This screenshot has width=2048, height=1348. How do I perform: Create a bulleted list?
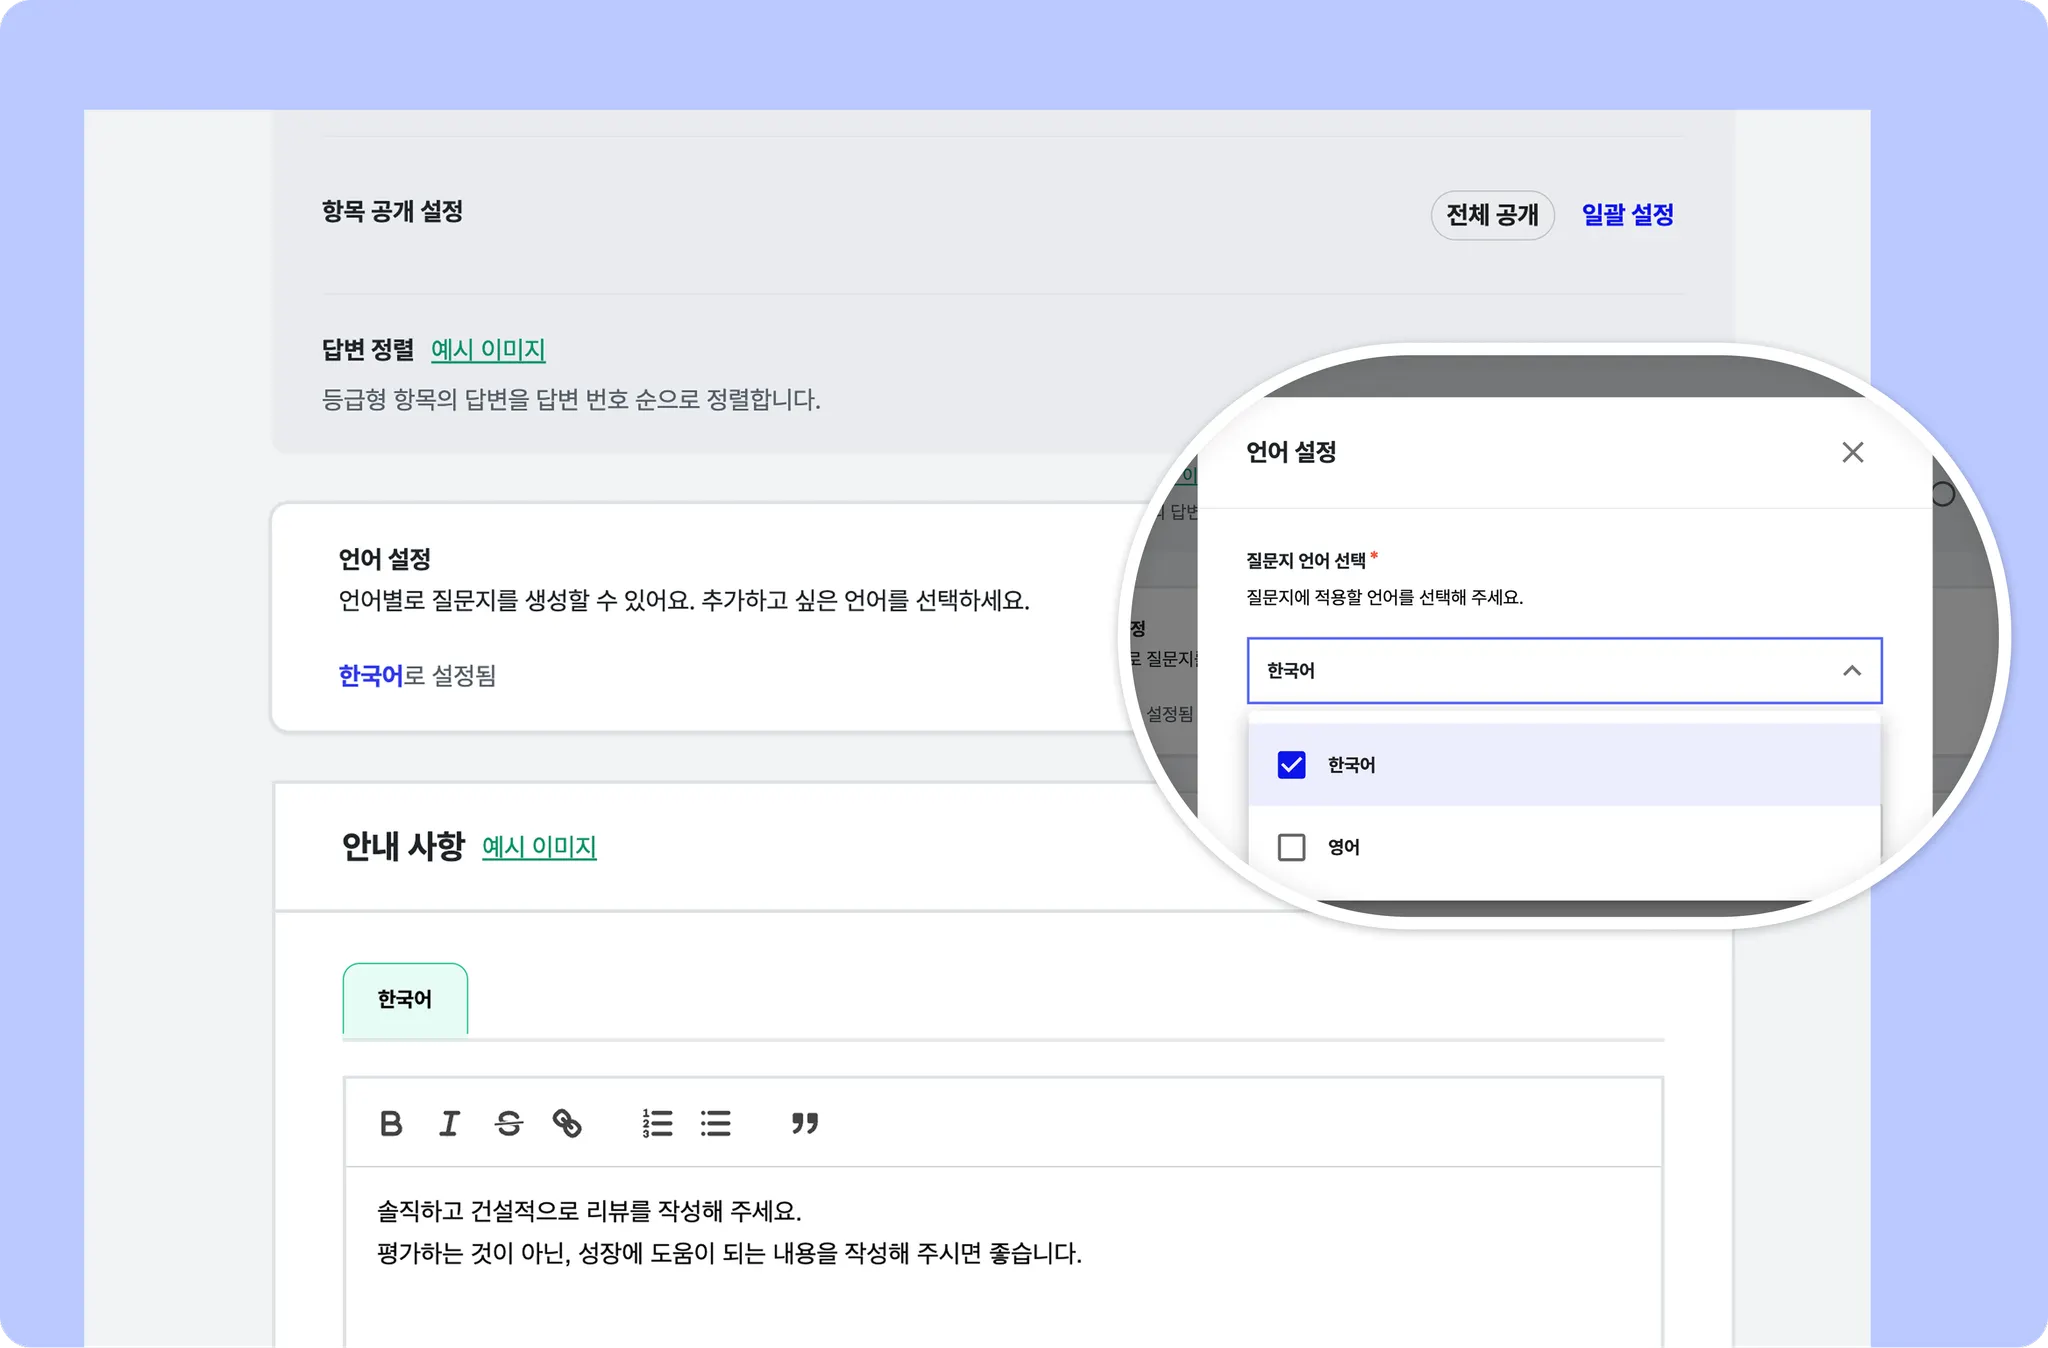pos(716,1123)
